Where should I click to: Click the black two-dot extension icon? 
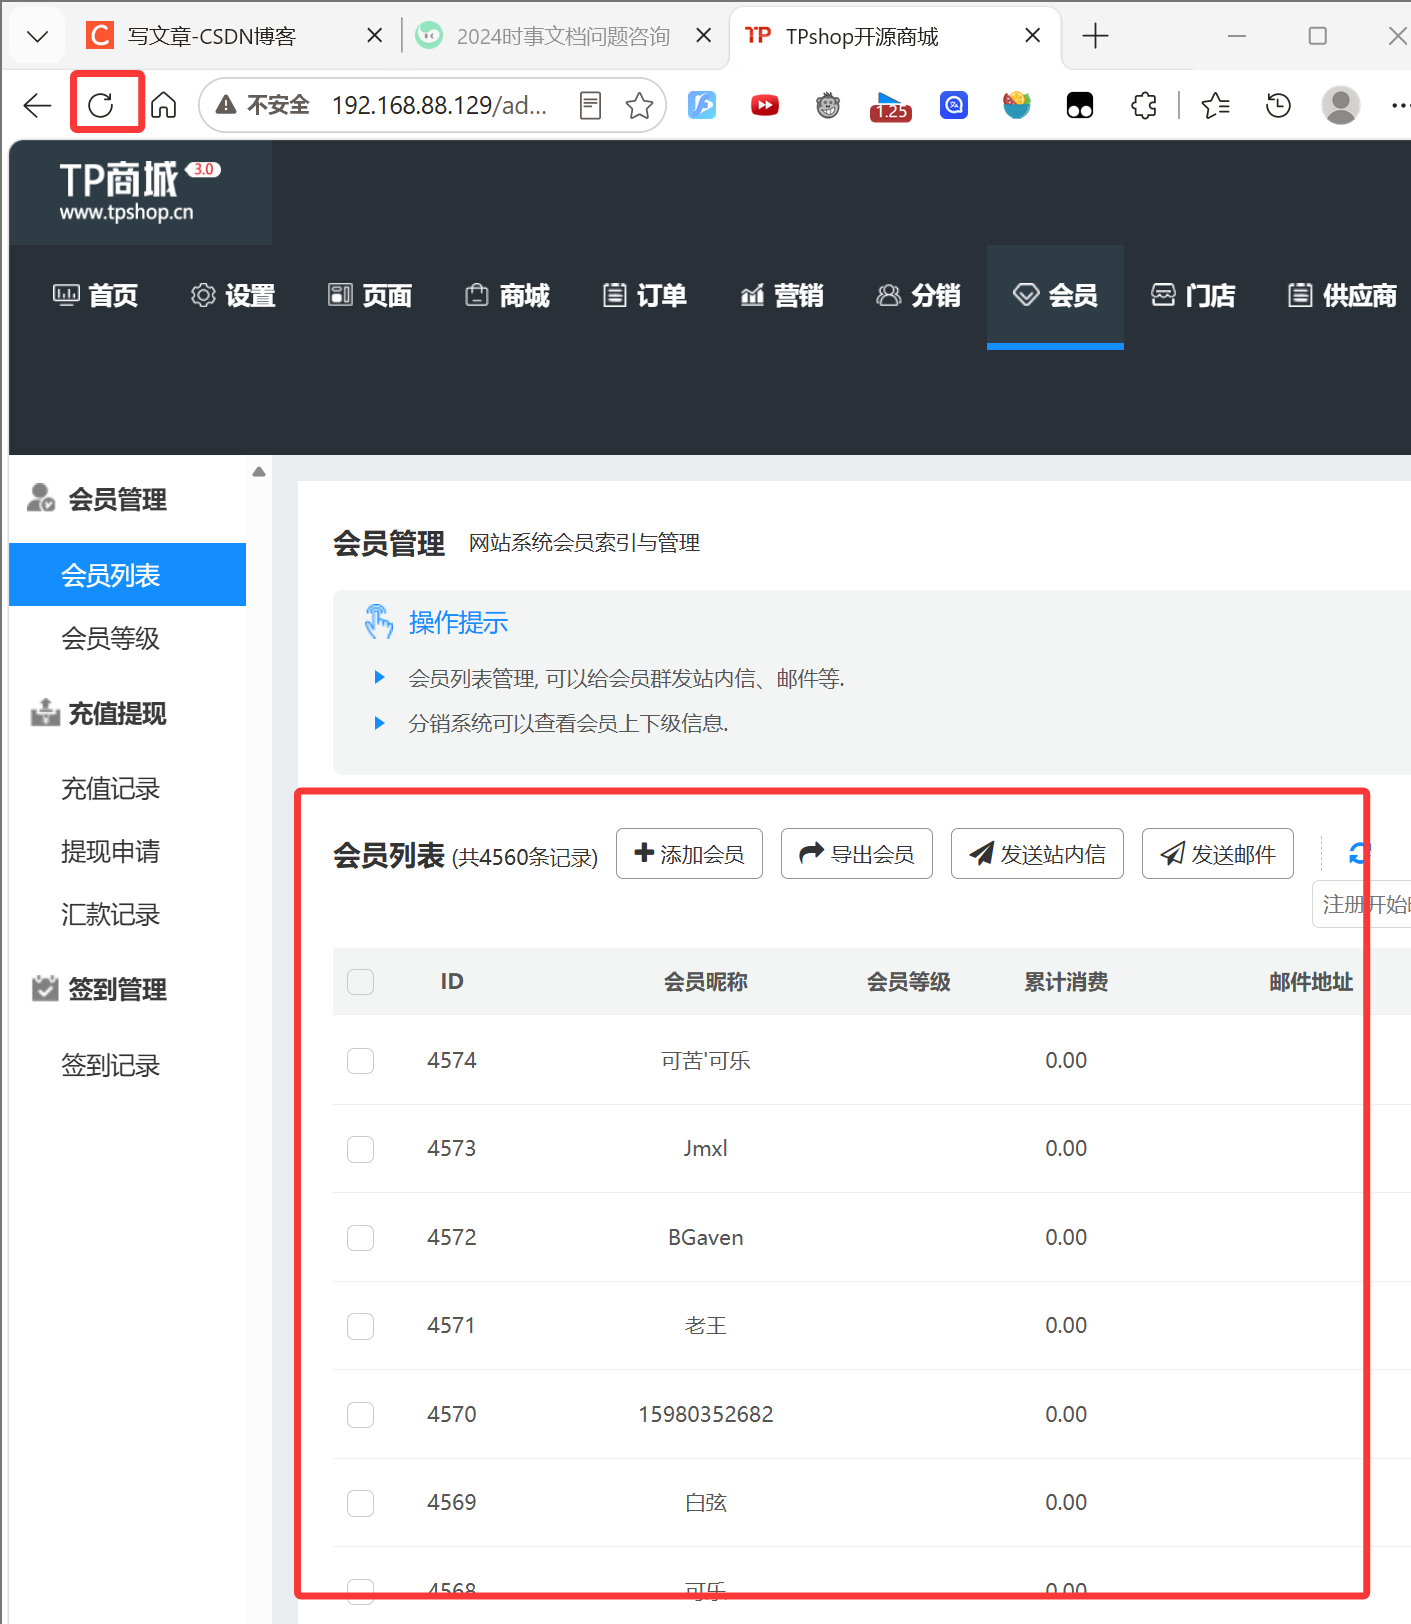(x=1080, y=105)
